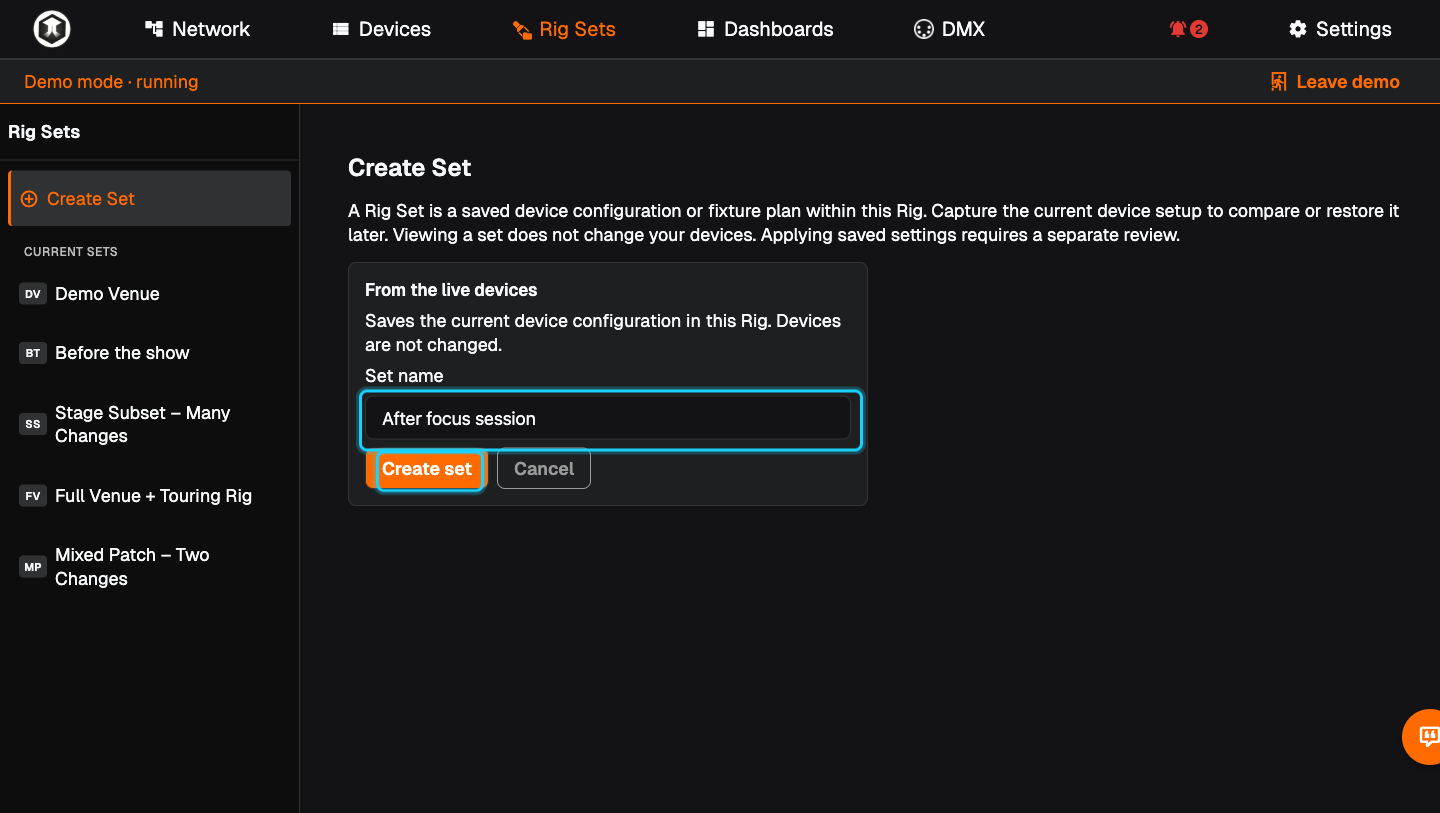Click the Leave demo link

tap(1335, 82)
